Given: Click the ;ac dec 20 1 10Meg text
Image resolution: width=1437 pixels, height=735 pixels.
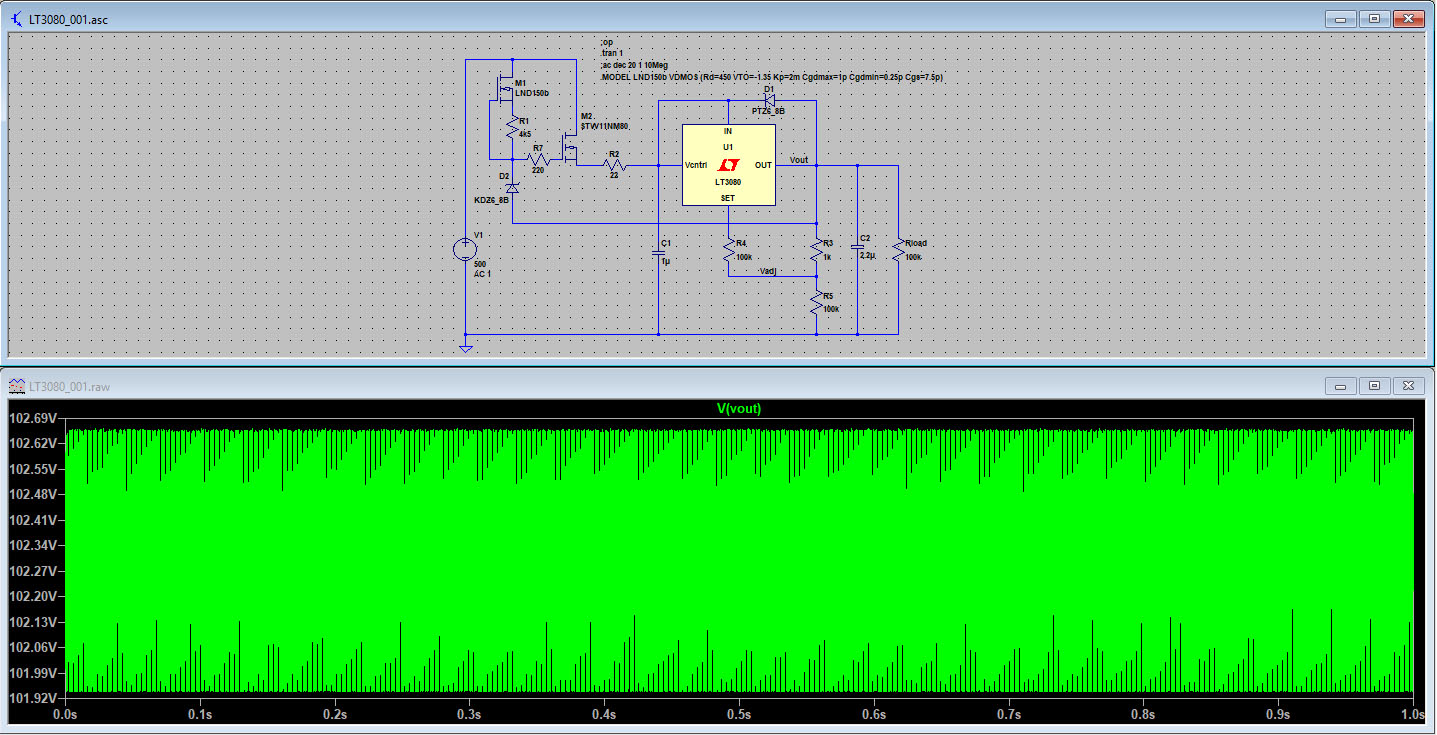Looking at the screenshot, I should tap(634, 64).
